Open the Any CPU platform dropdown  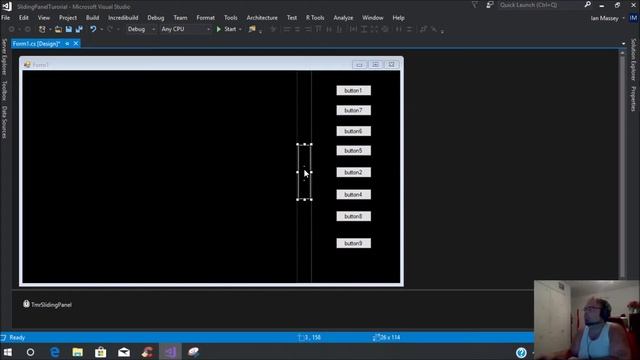coord(185,29)
